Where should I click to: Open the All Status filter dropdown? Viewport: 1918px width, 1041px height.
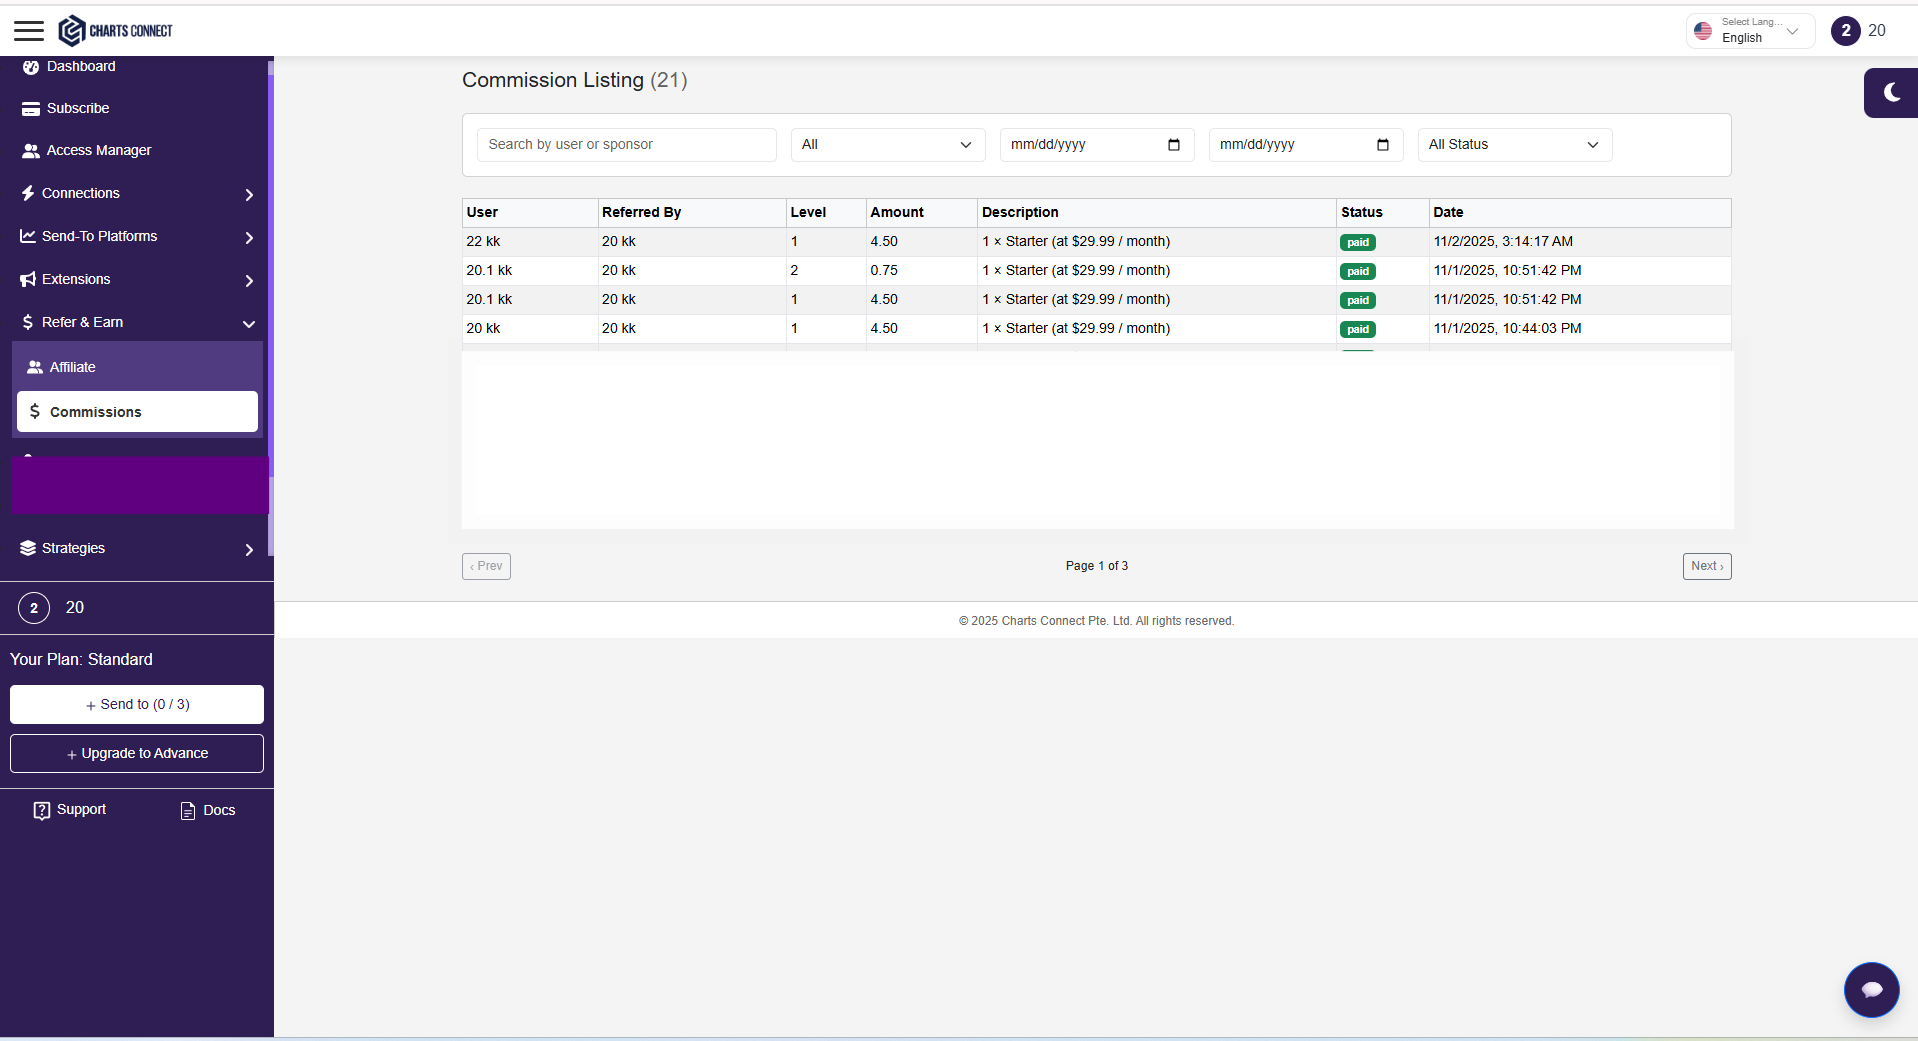pos(1514,145)
